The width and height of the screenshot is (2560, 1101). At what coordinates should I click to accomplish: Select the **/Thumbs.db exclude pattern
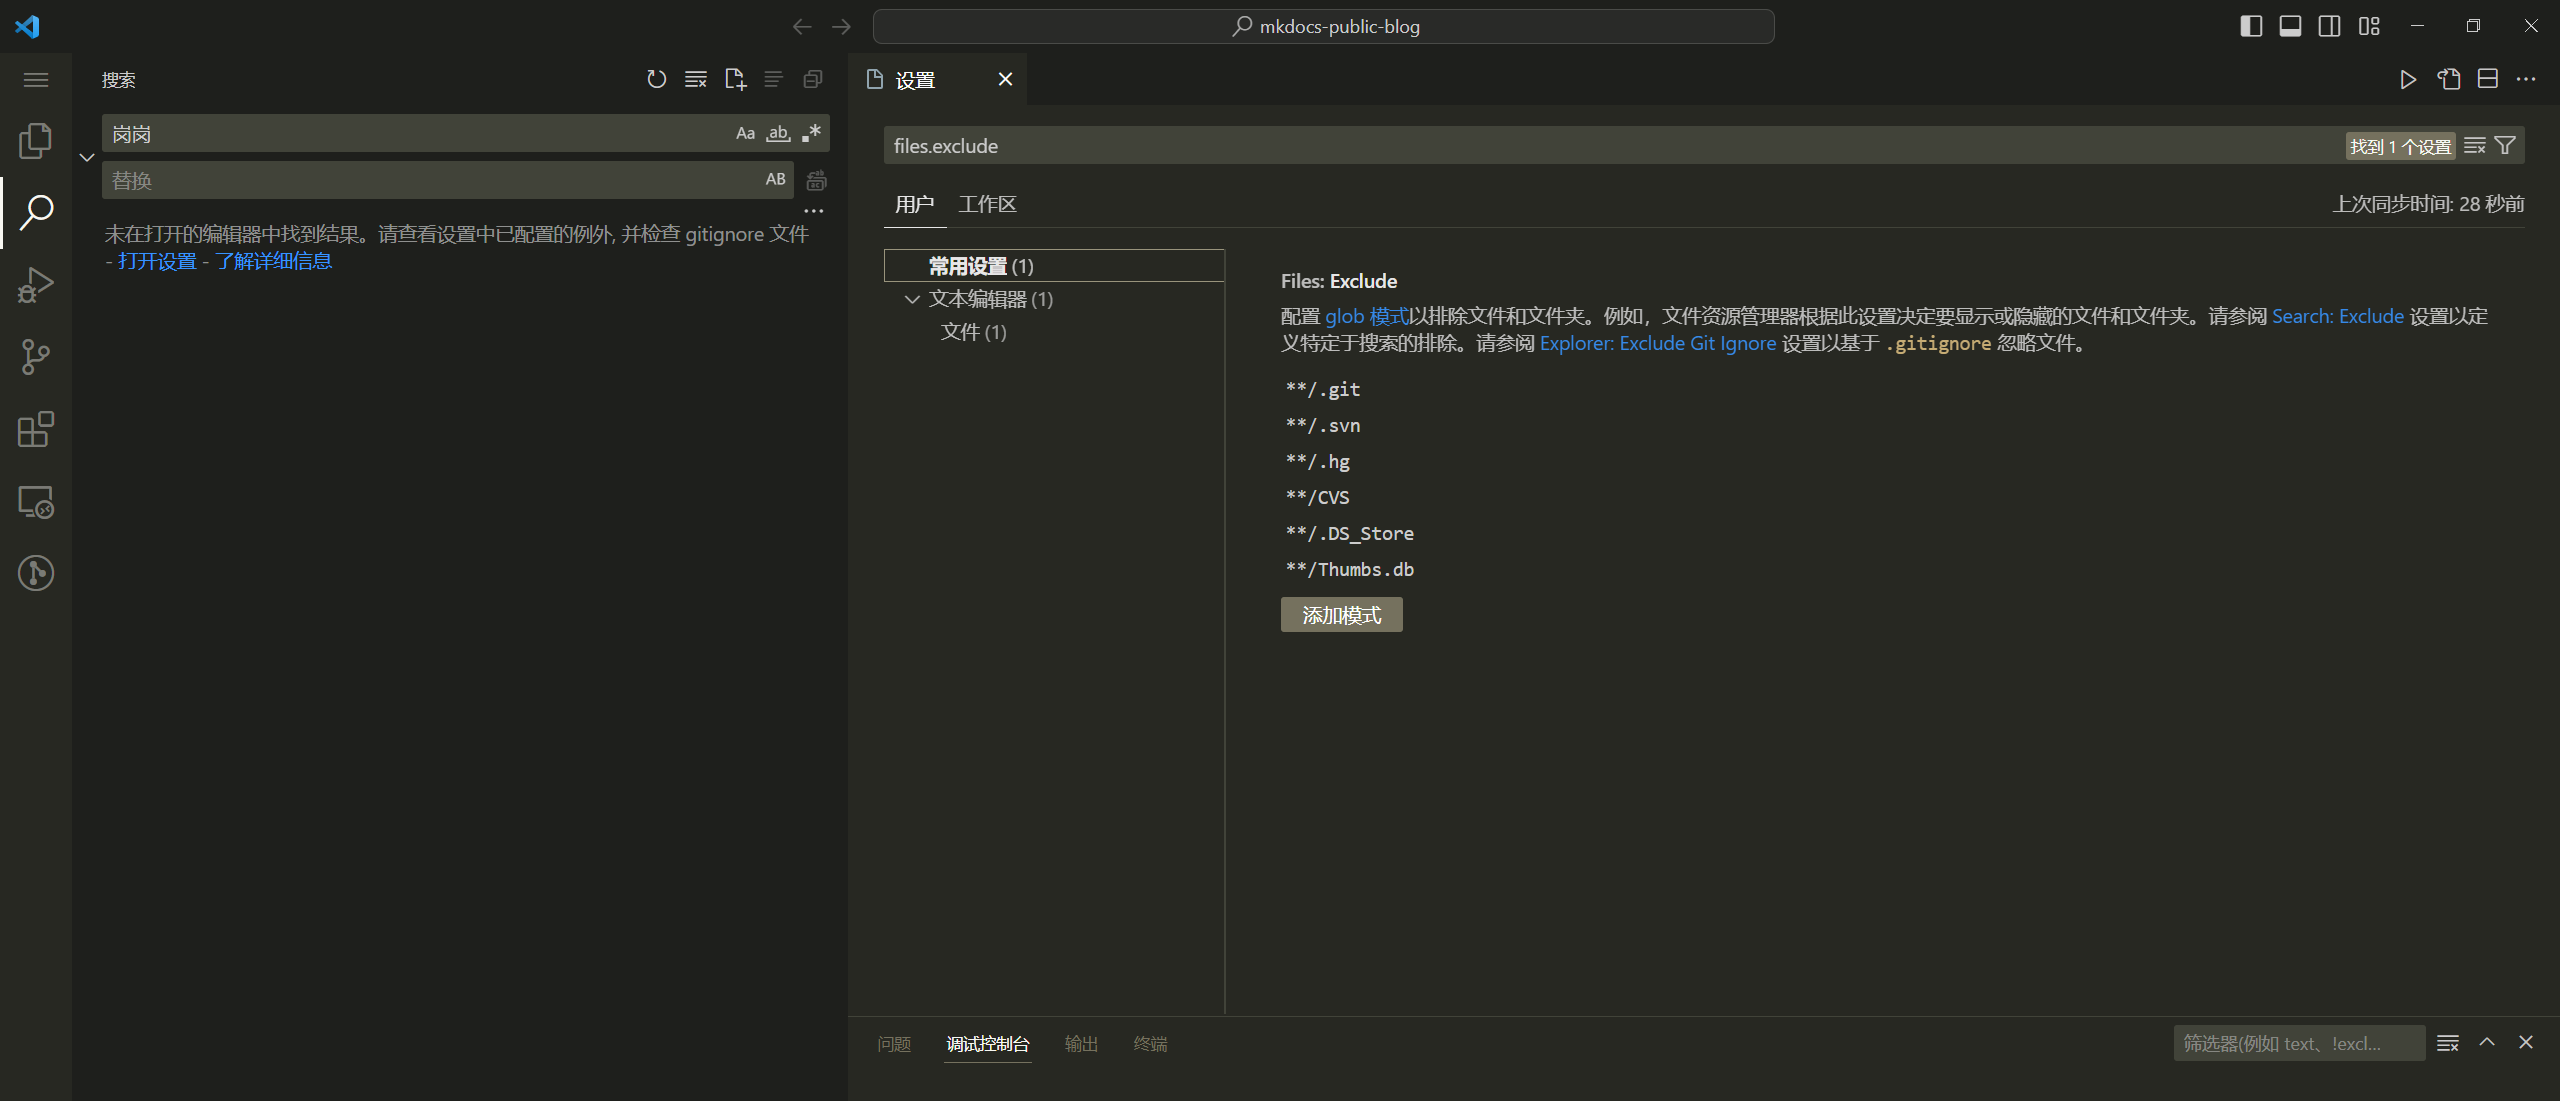pyautogui.click(x=1349, y=569)
